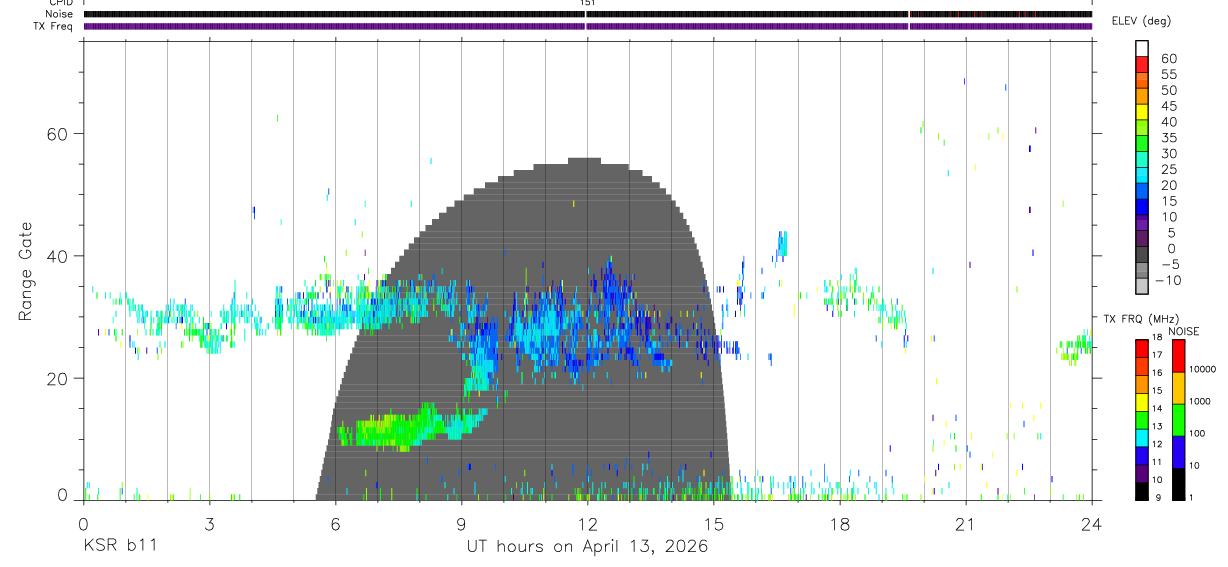
Task: Click ELEV scale value 50
Action: point(1167,90)
